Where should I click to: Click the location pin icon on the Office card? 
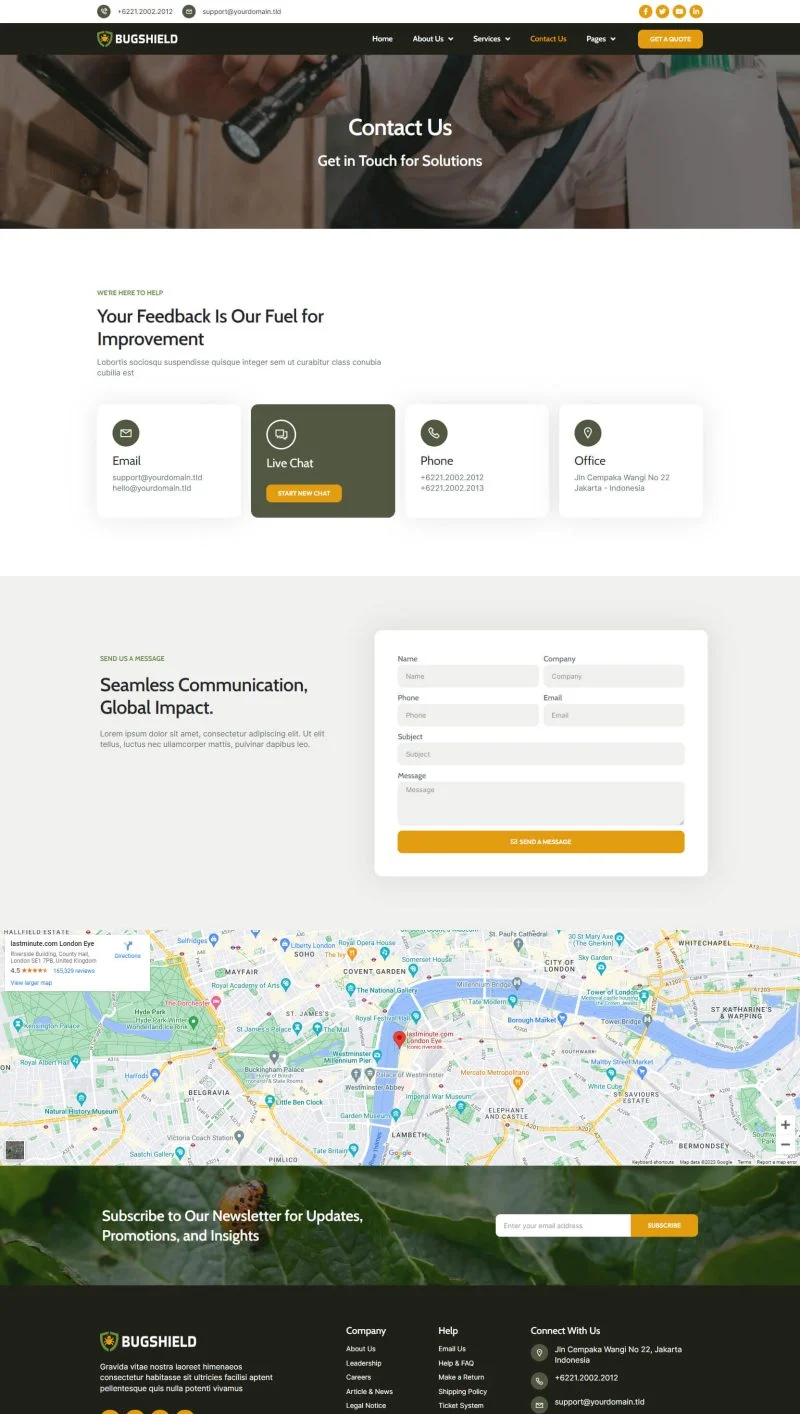tap(588, 433)
